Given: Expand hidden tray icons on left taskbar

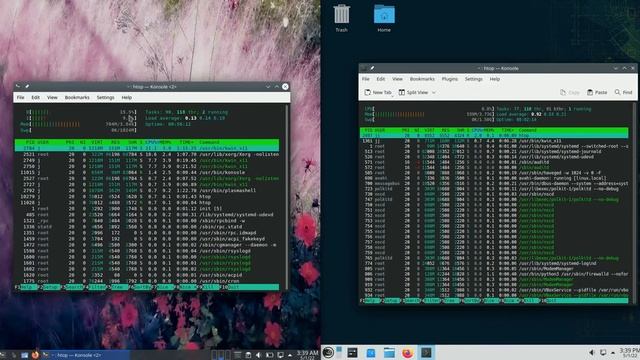Looking at the screenshot, I should [290, 356].
